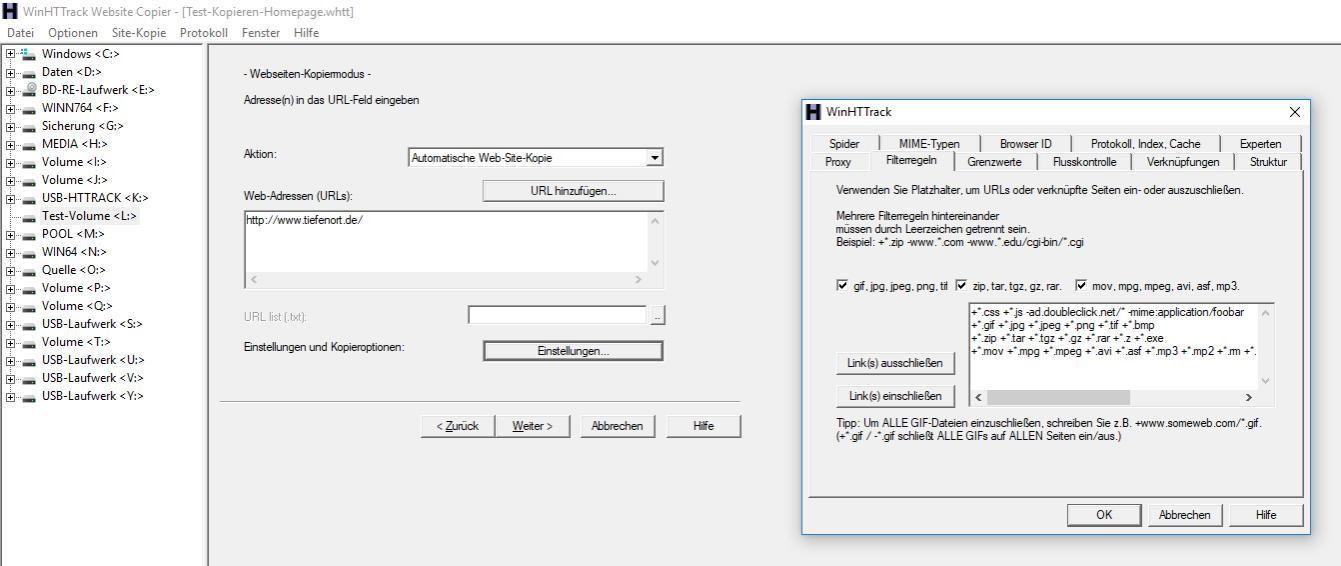
Task: Switch to the MIME-Typen tab
Action: point(929,144)
